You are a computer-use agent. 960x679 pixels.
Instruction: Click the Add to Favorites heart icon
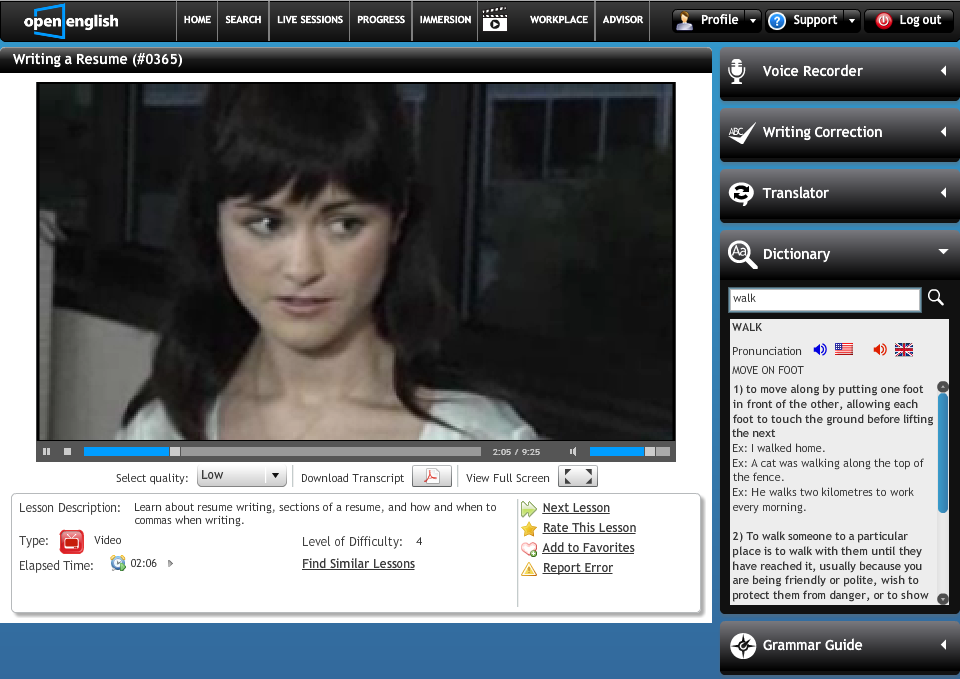(529, 548)
